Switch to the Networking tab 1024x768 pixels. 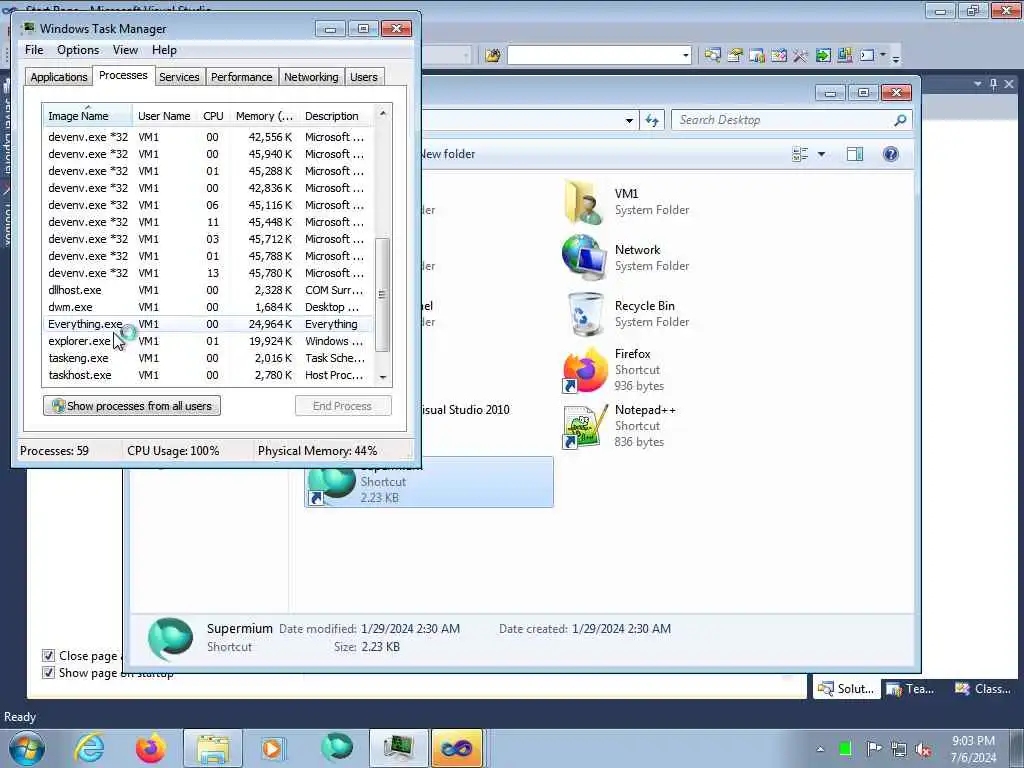tap(312, 77)
